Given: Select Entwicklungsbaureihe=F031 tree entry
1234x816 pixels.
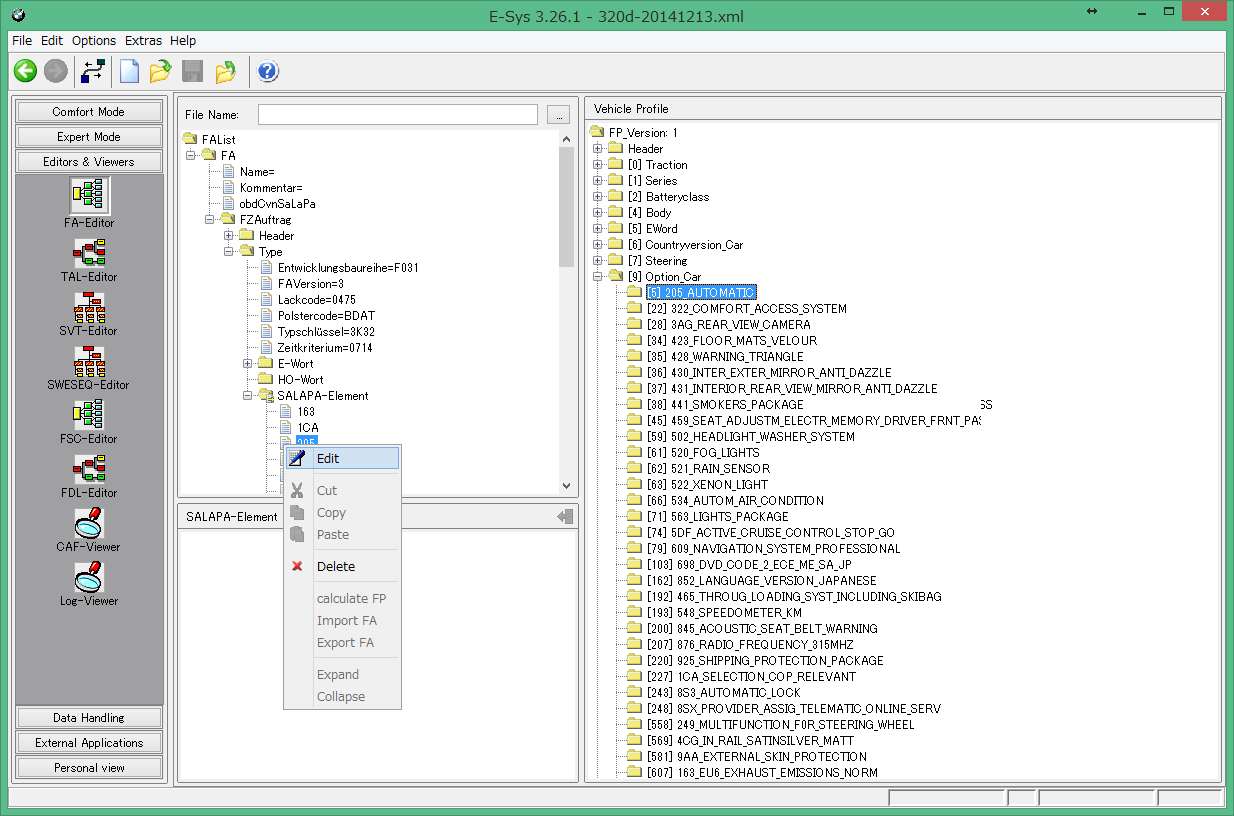Looking at the screenshot, I should pos(348,268).
